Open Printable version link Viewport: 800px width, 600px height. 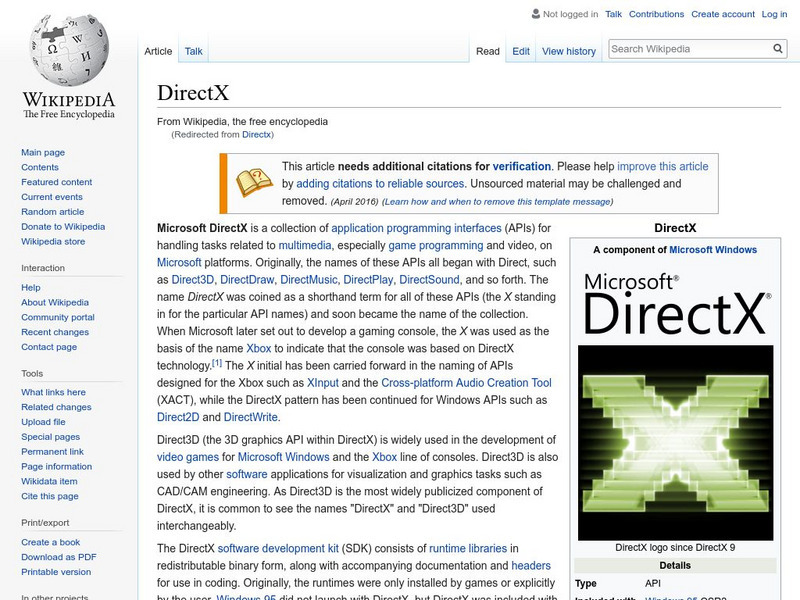pos(56,571)
